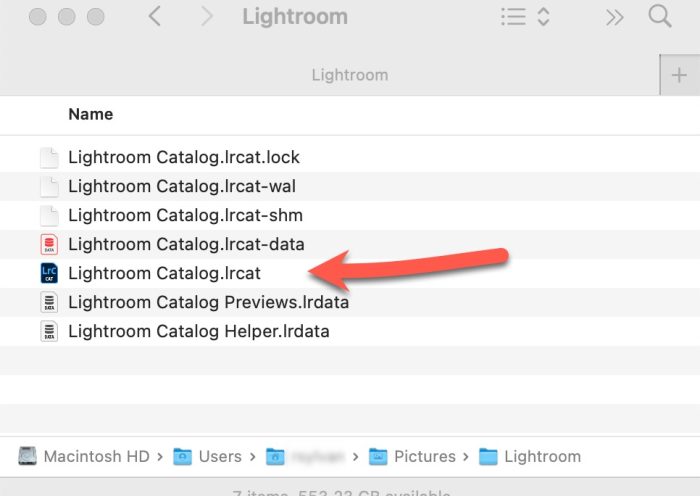Click the Lightroom window title
The image size is (700, 496).
point(295,17)
